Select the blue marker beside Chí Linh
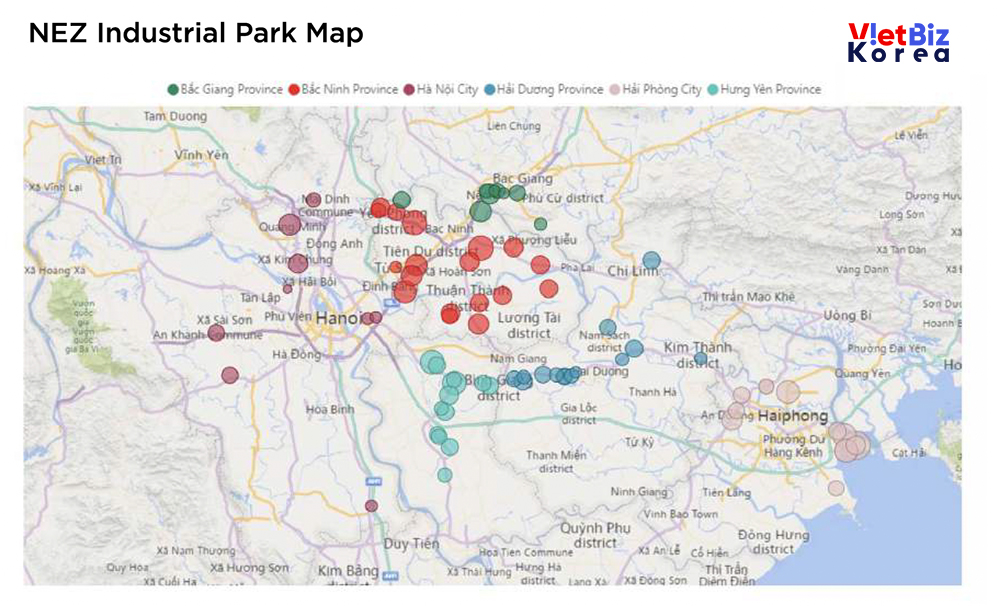The width and height of the screenshot is (1000, 606). point(651,261)
